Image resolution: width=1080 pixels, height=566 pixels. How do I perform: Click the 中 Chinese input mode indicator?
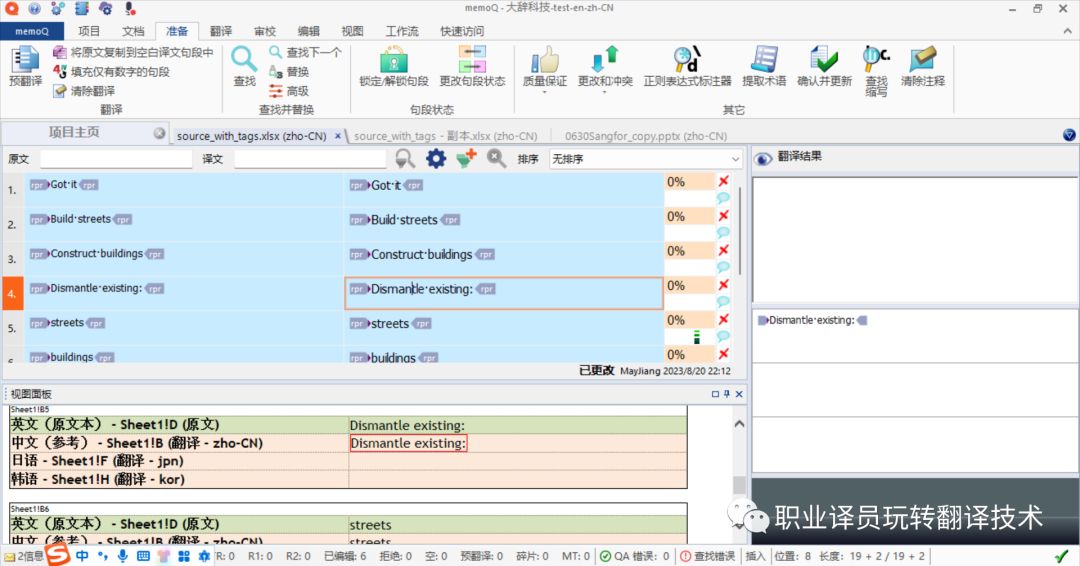[x=82, y=556]
